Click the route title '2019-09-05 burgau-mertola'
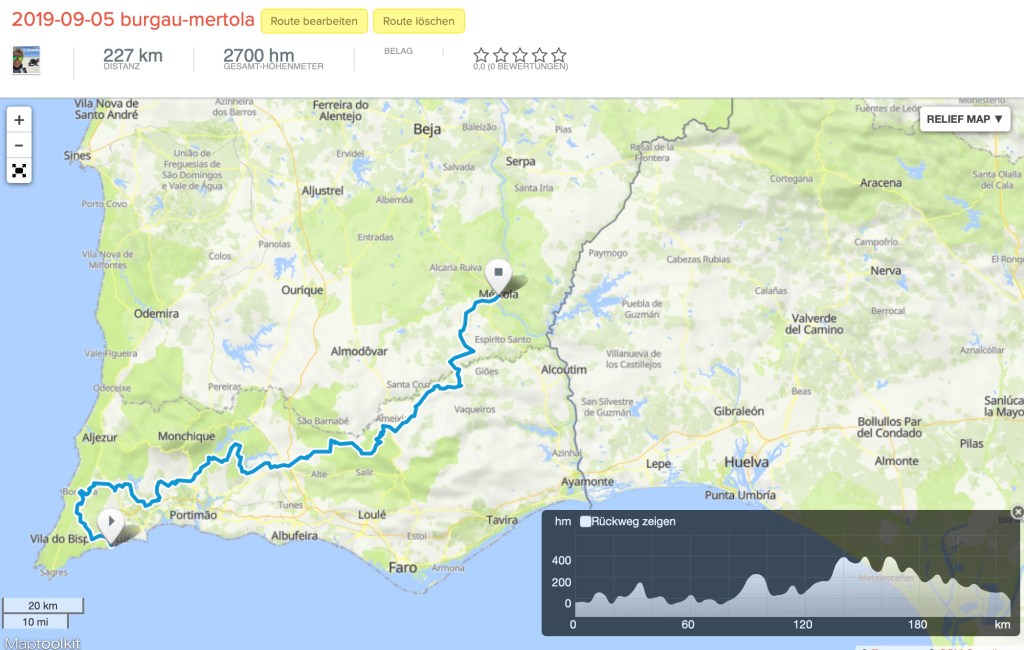Viewport: 1024px width, 650px height. coord(132,21)
